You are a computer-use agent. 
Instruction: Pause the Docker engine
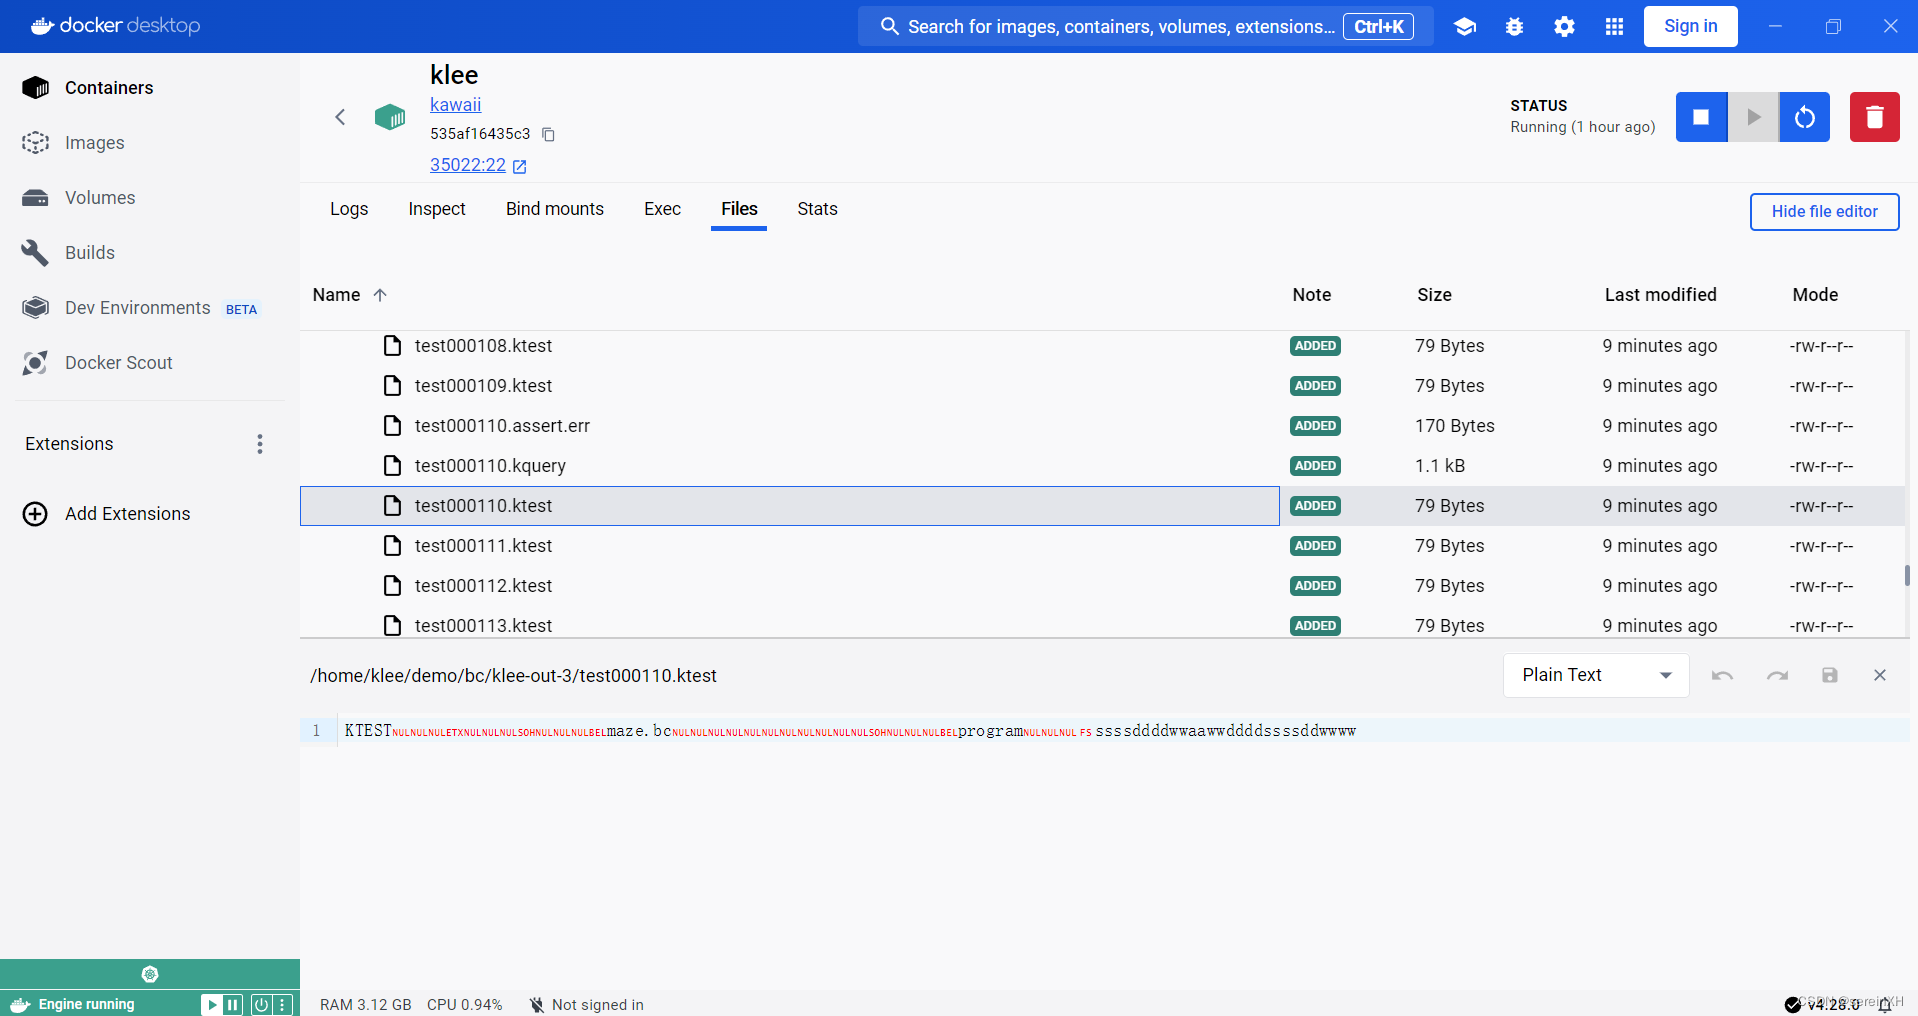pyautogui.click(x=233, y=1005)
